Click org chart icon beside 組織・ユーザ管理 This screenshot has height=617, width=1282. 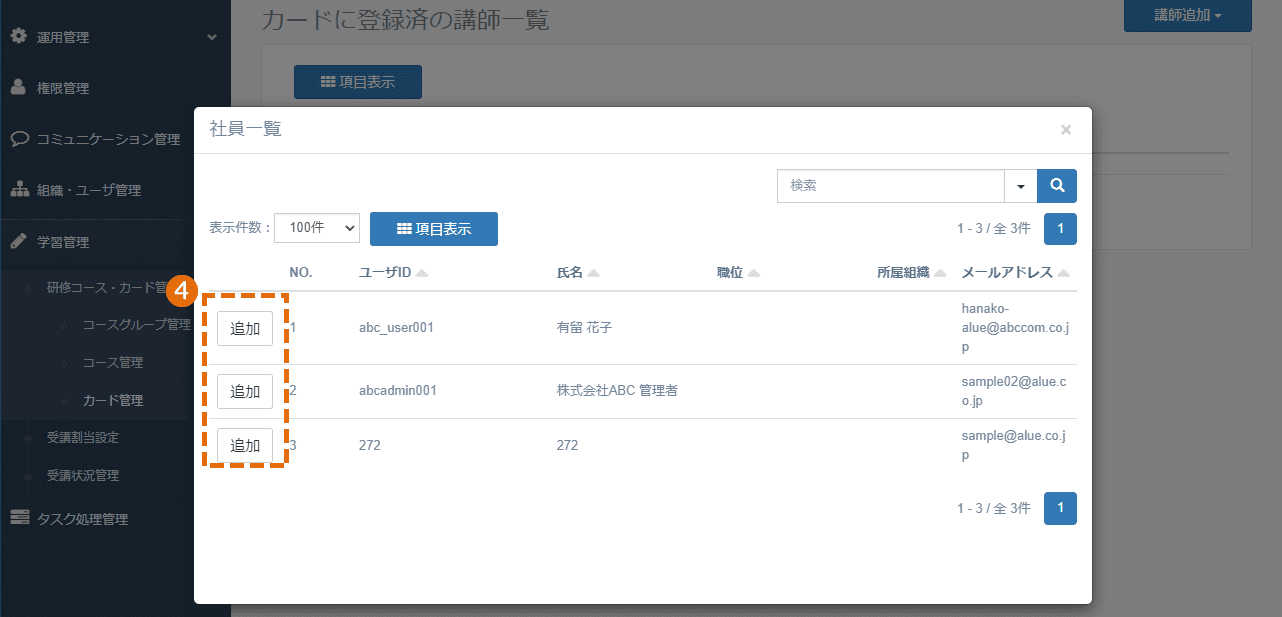coord(19,190)
